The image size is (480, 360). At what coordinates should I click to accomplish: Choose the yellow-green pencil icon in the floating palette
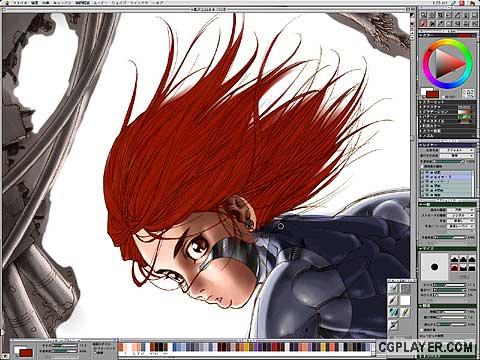coord(405,312)
